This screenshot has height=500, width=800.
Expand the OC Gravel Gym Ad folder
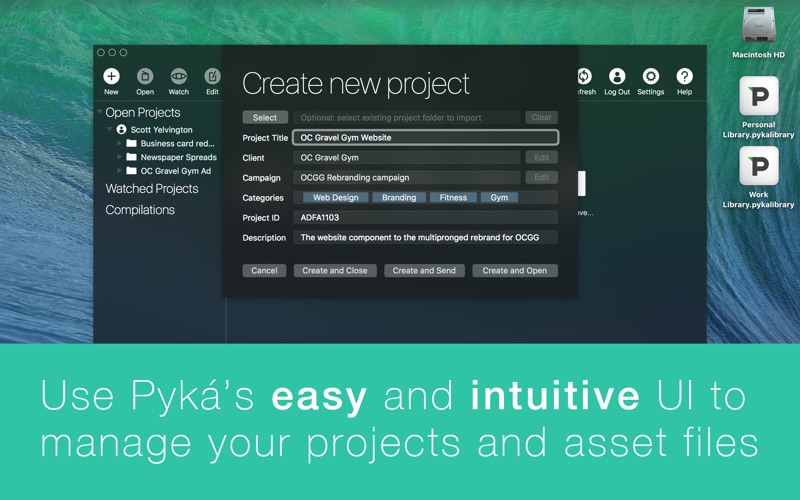coord(119,171)
